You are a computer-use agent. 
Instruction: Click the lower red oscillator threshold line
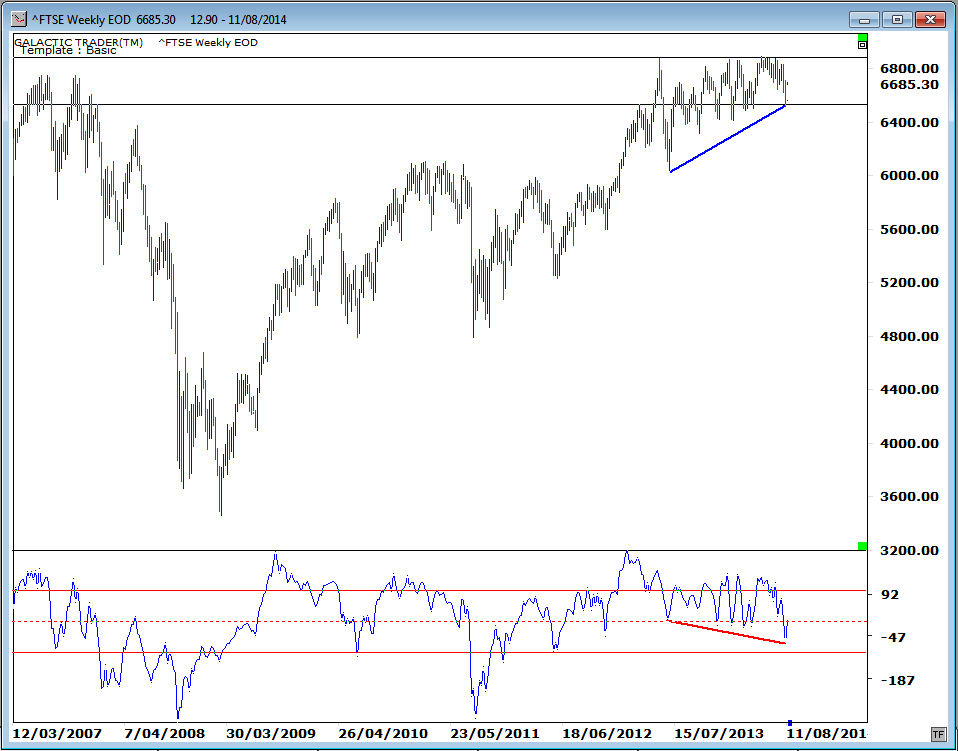click(440, 653)
